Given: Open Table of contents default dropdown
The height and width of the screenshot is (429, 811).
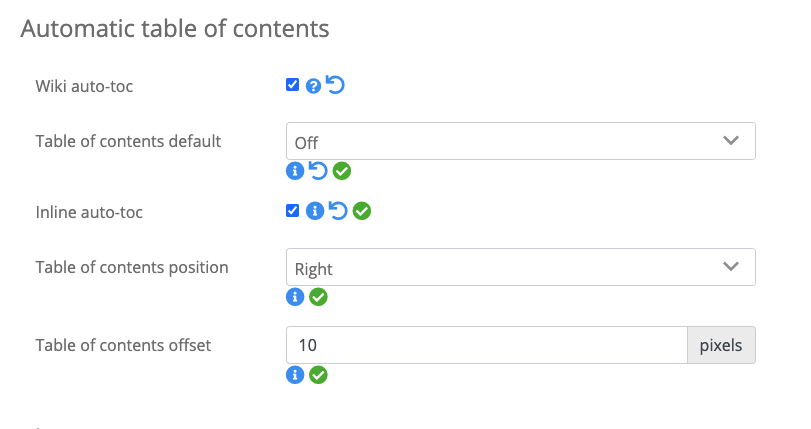Looking at the screenshot, I should 521,141.
